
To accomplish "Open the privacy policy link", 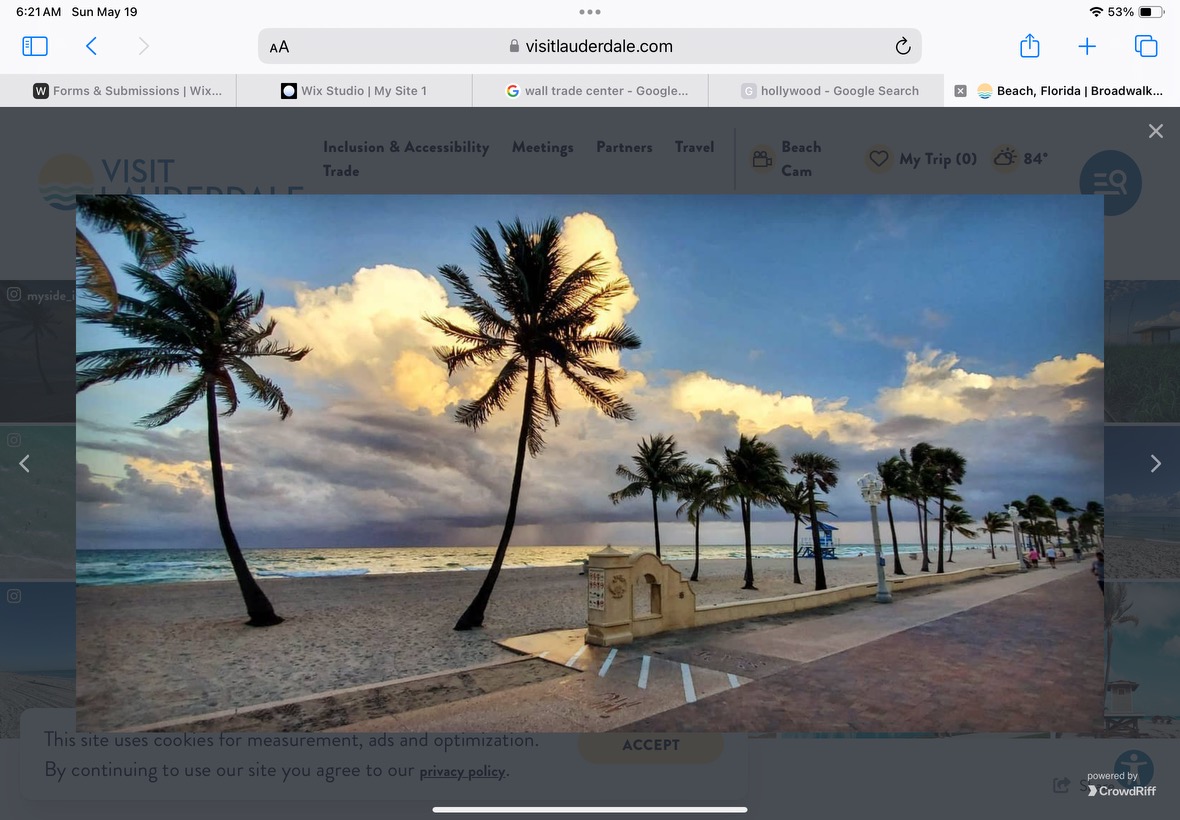I will coord(462,771).
